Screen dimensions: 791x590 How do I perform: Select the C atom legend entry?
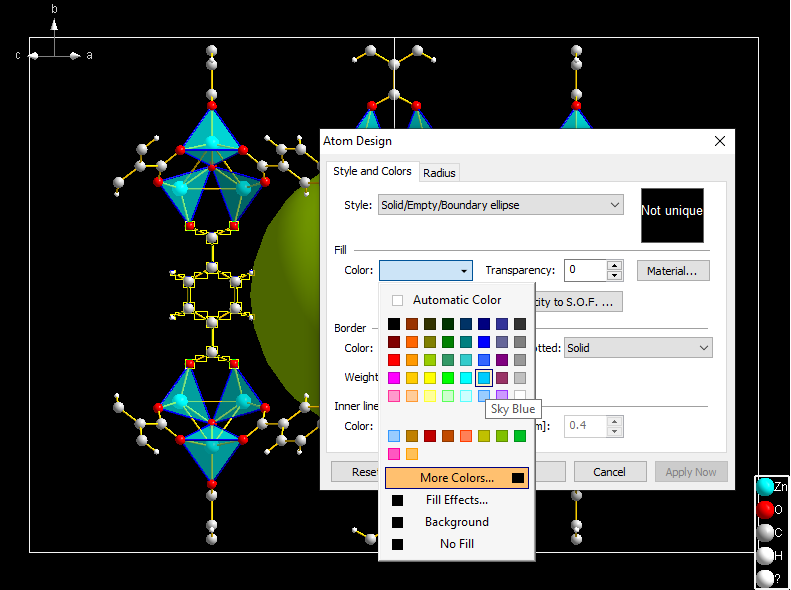pos(765,533)
